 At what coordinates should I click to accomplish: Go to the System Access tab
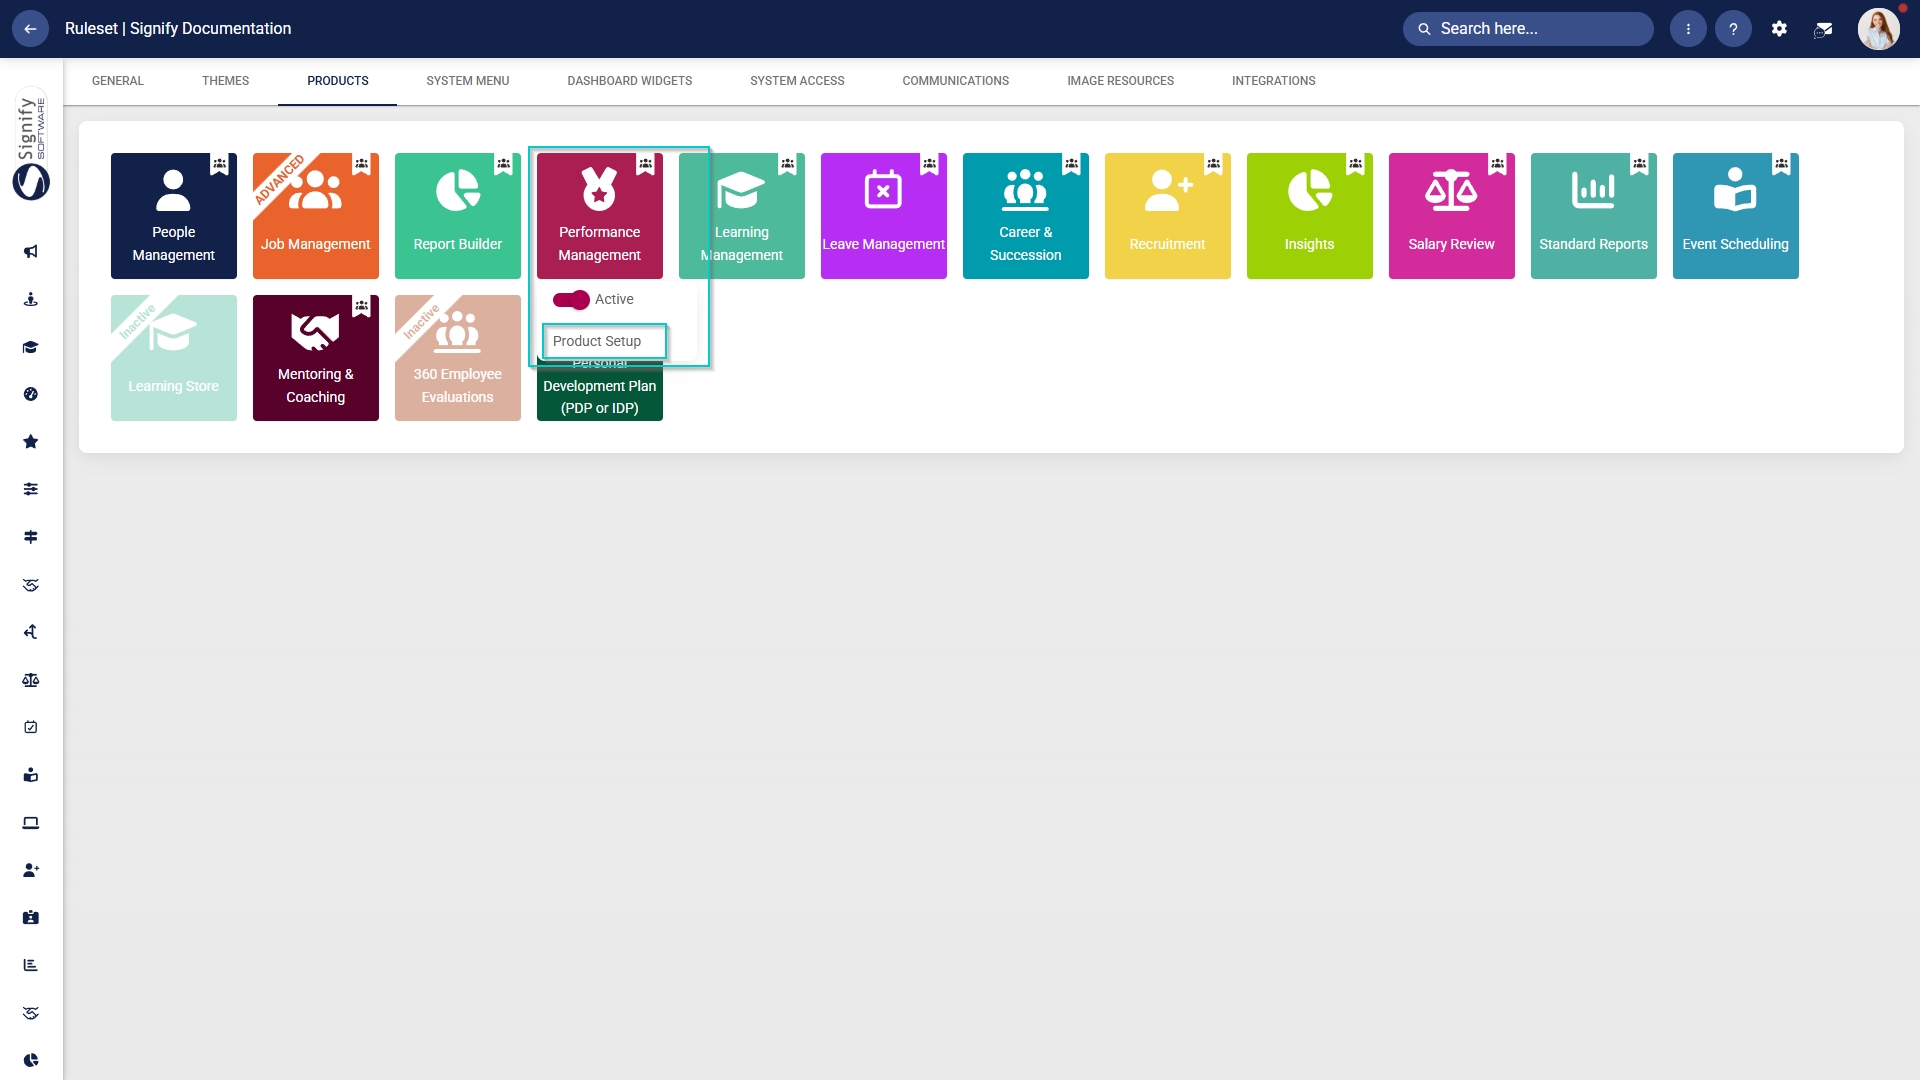797,81
